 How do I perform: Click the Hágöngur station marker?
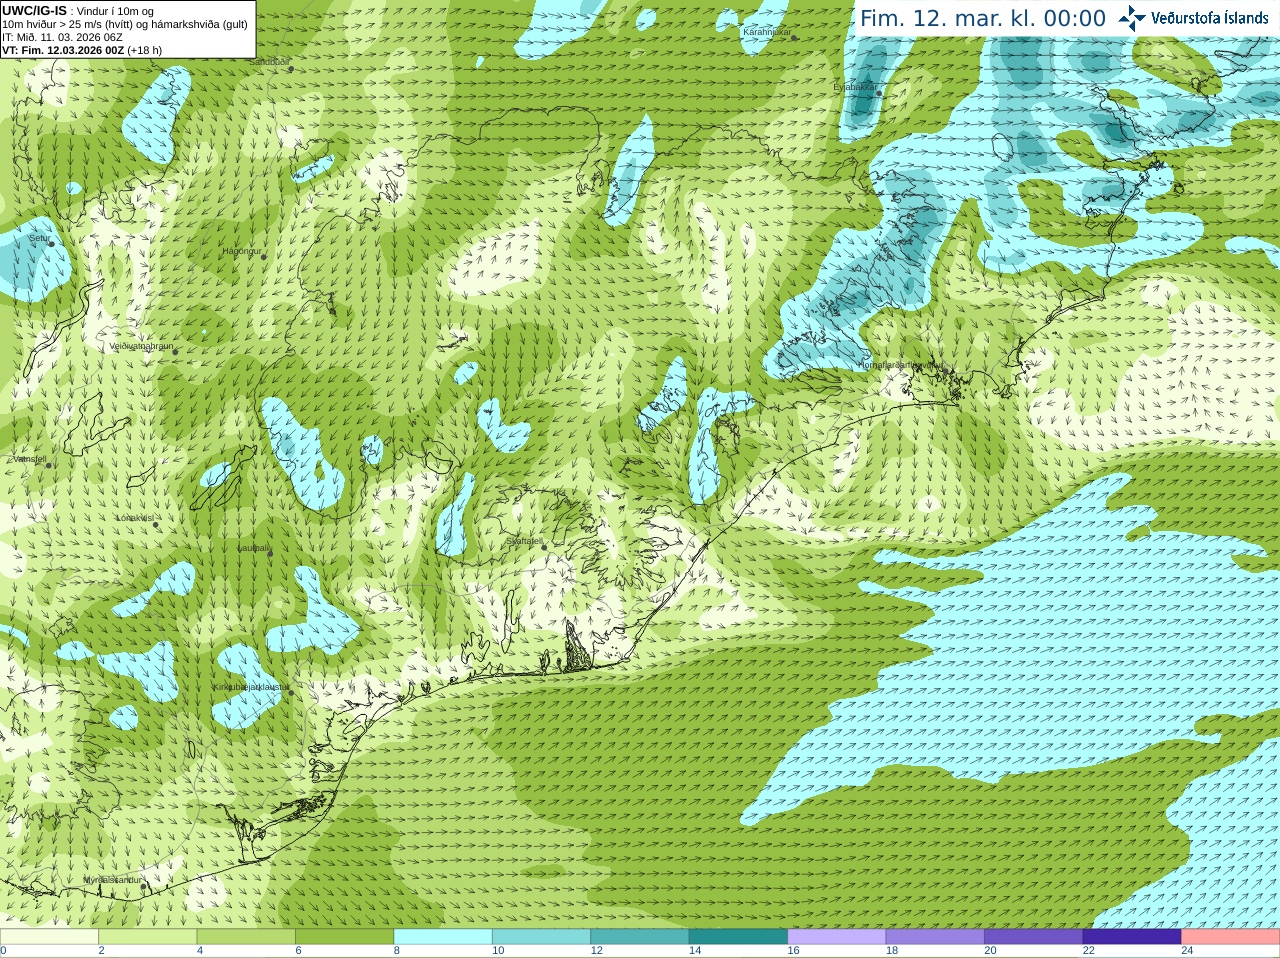click(264, 257)
